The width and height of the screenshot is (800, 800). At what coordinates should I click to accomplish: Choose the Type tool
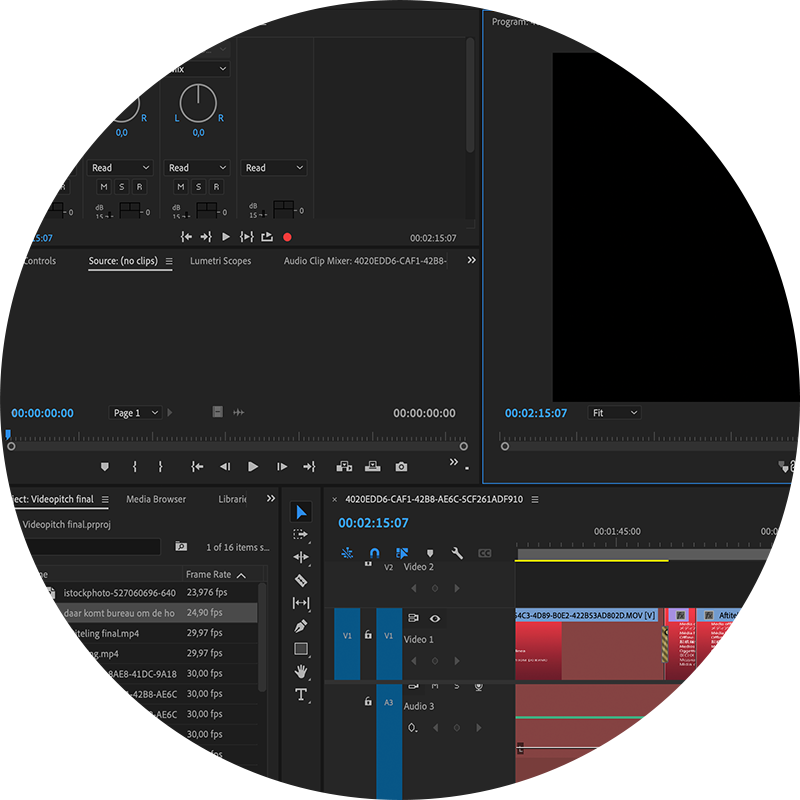point(301,695)
